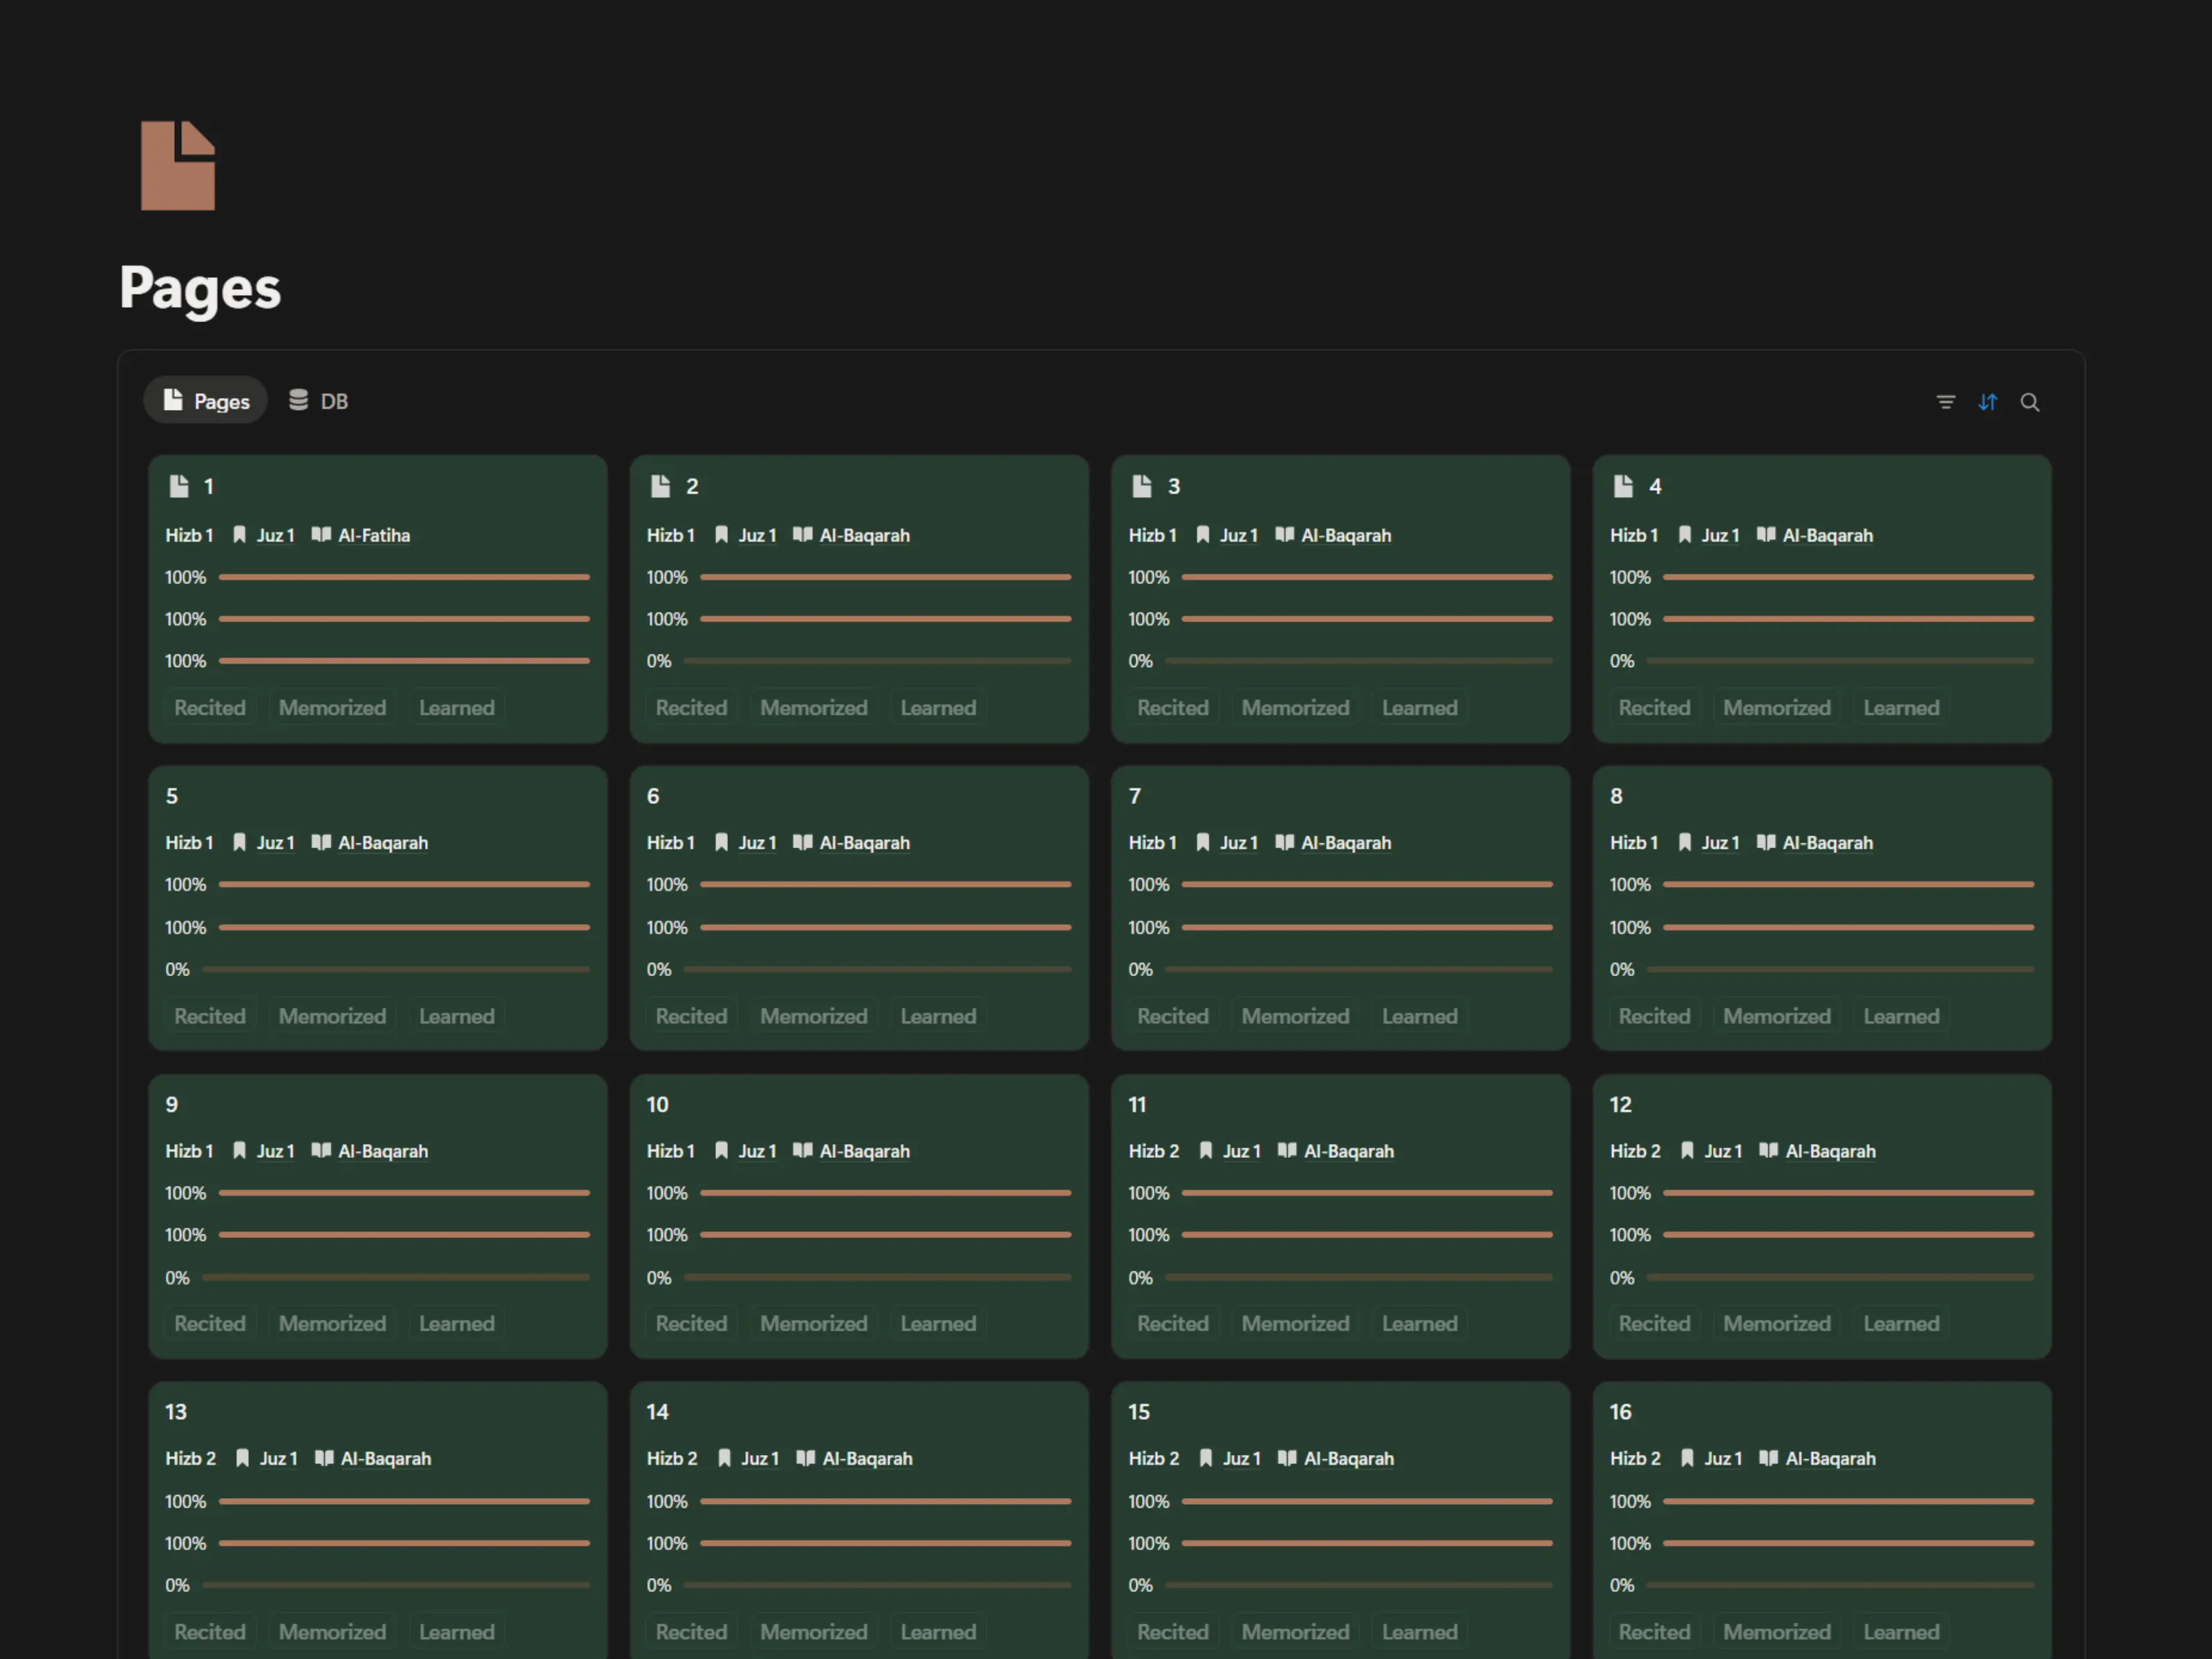The height and width of the screenshot is (1659, 2212).
Task: Click the 0% progress bar on card 14
Action: click(x=877, y=1585)
